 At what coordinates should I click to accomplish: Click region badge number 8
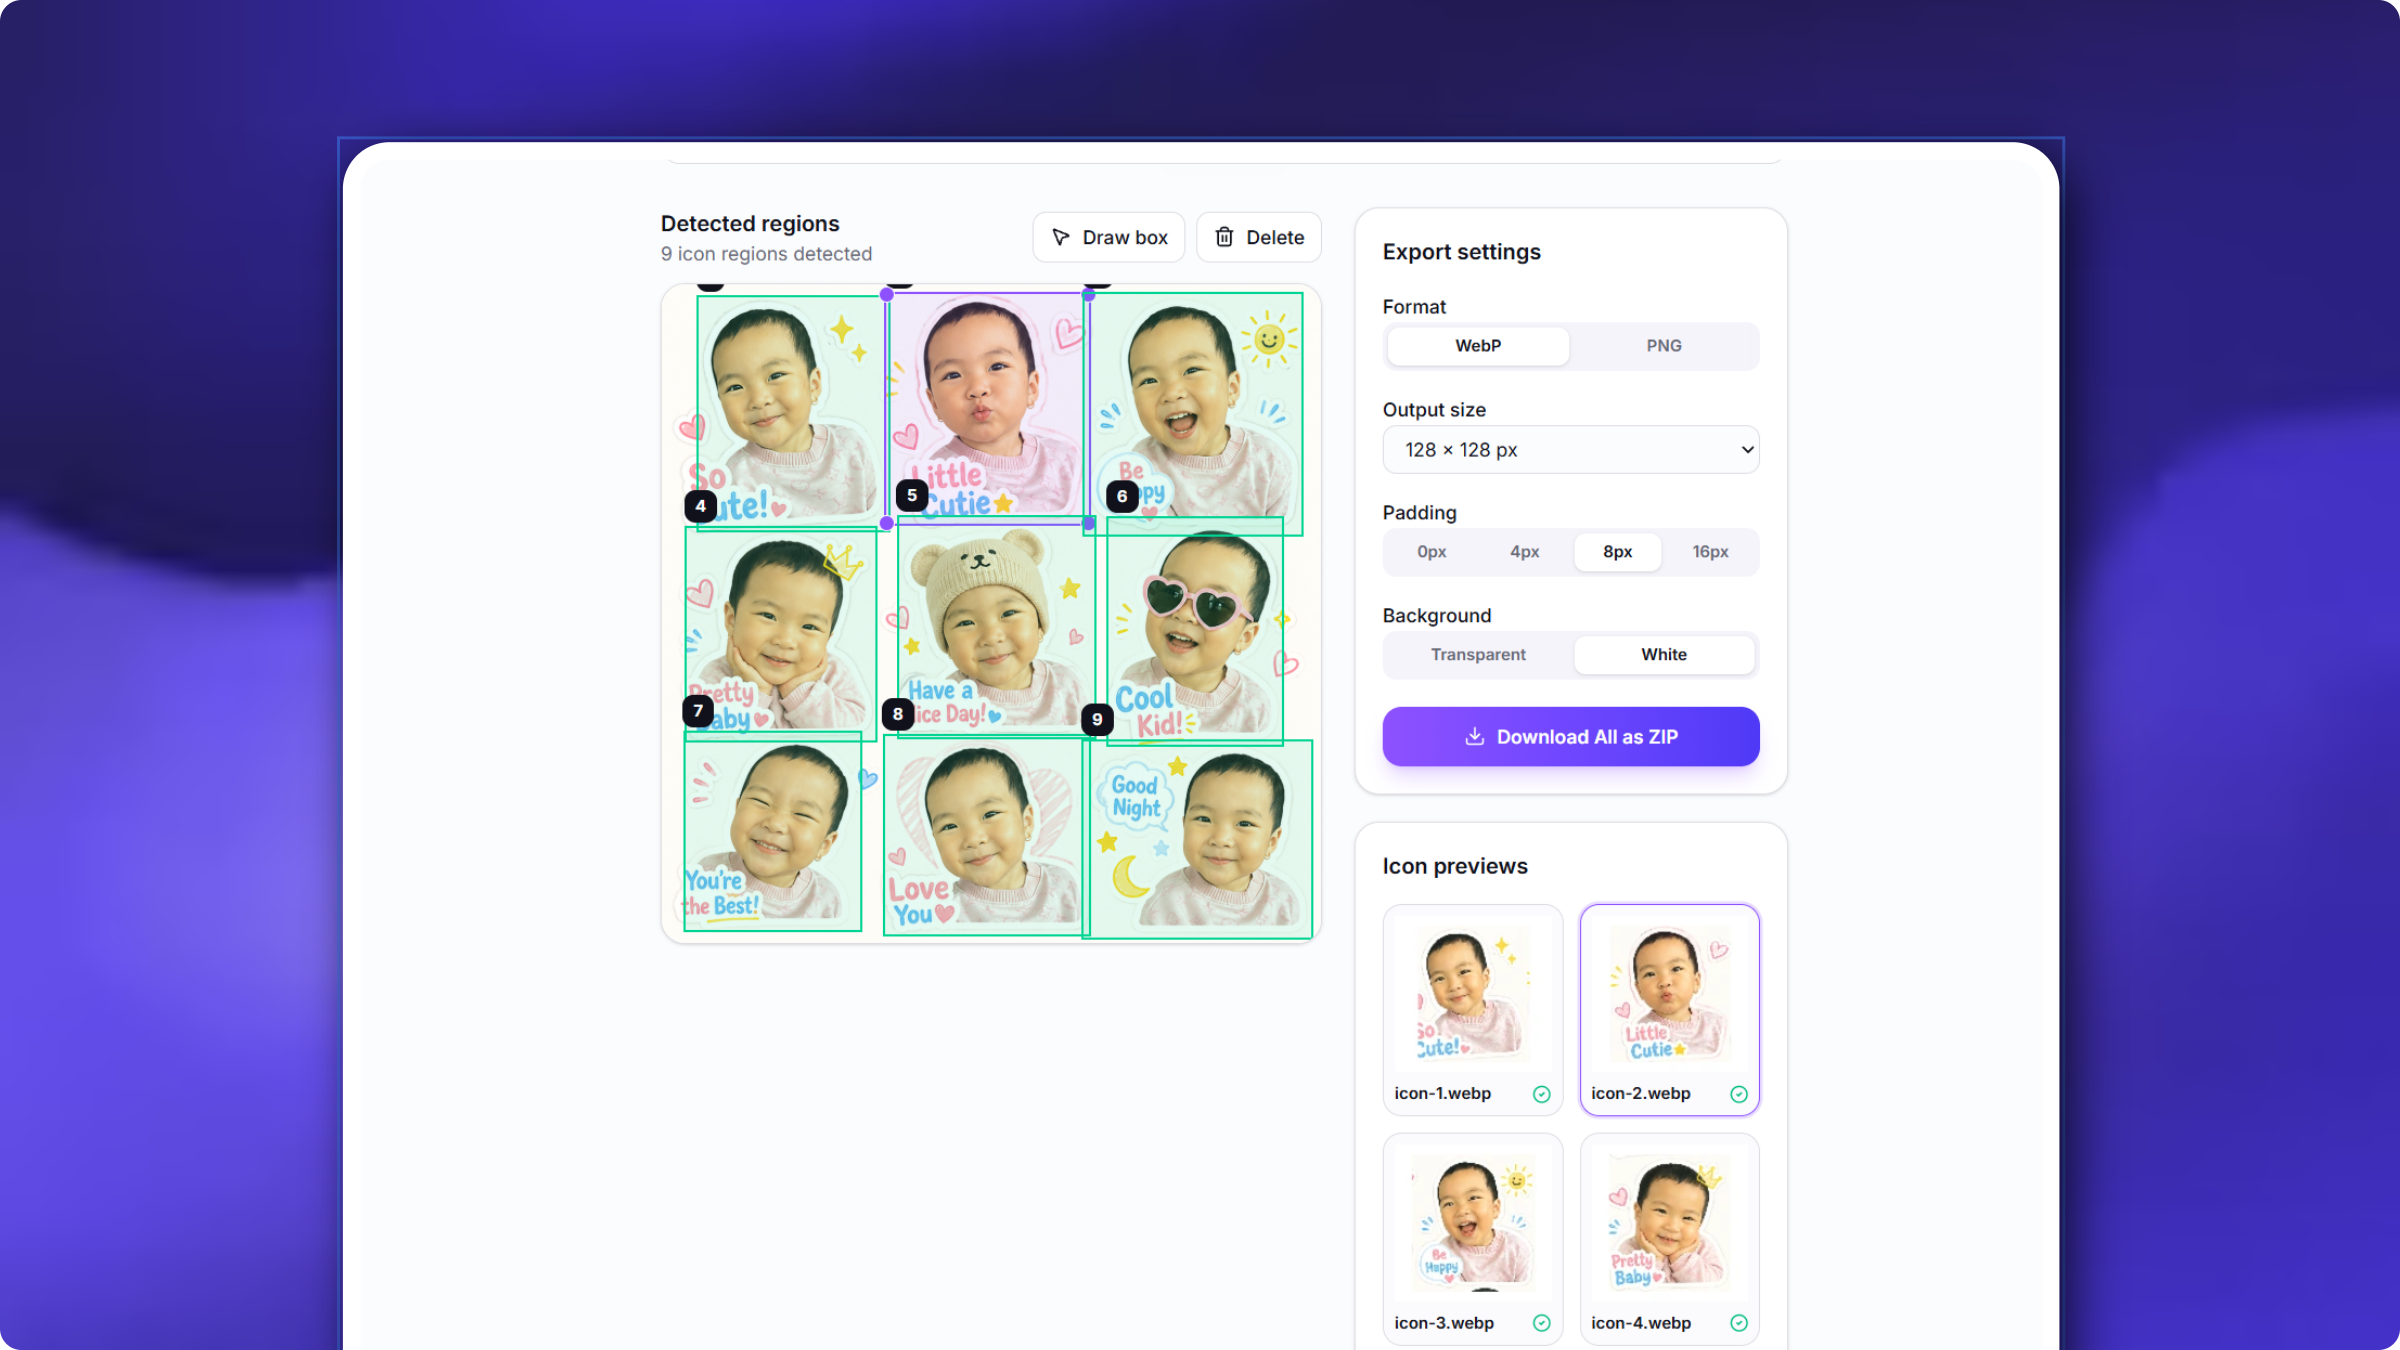[898, 714]
